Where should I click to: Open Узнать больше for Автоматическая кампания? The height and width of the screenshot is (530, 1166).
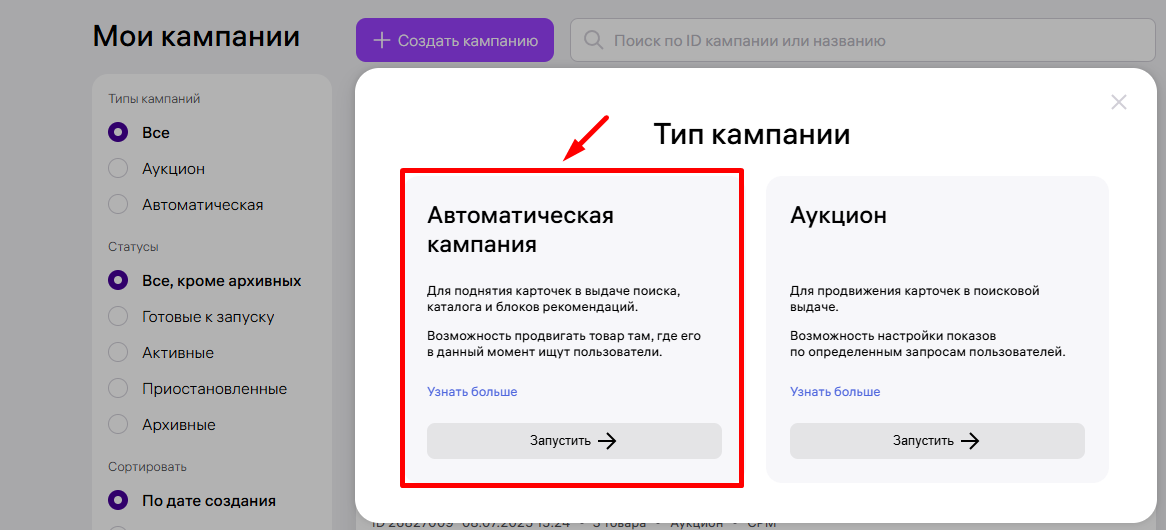(471, 392)
